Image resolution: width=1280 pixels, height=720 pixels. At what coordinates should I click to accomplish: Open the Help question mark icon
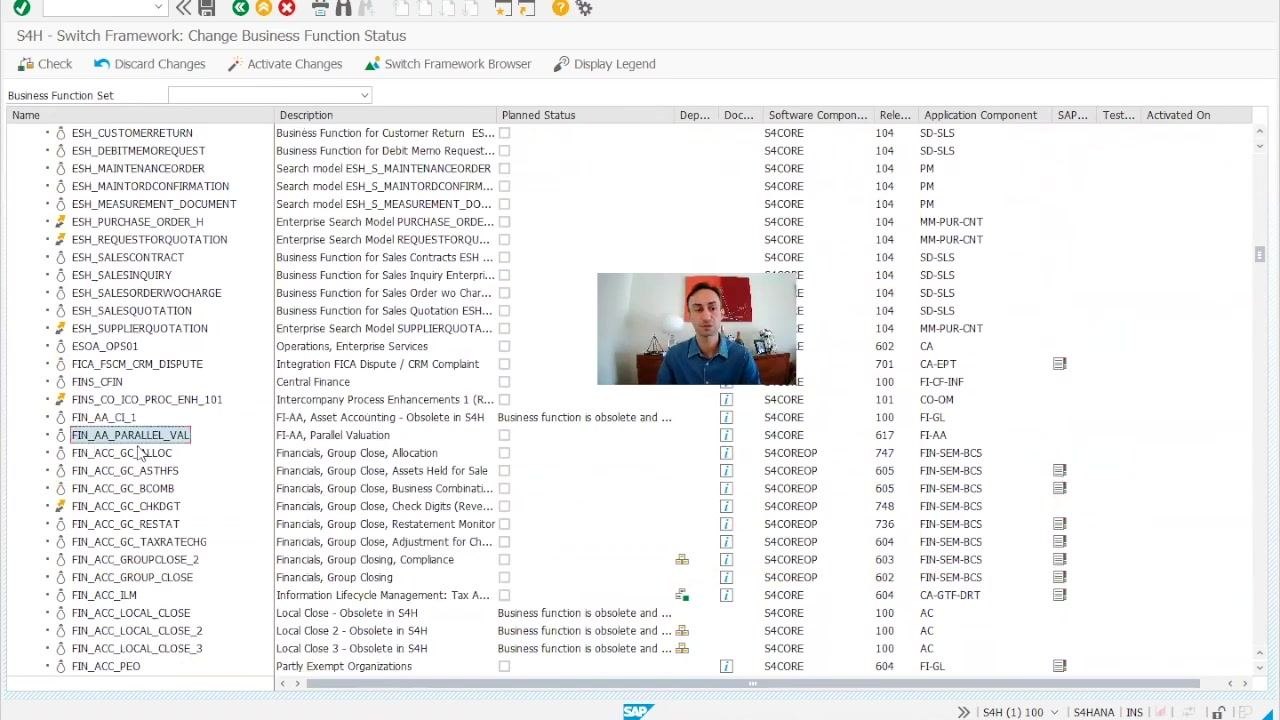pyautogui.click(x=560, y=8)
